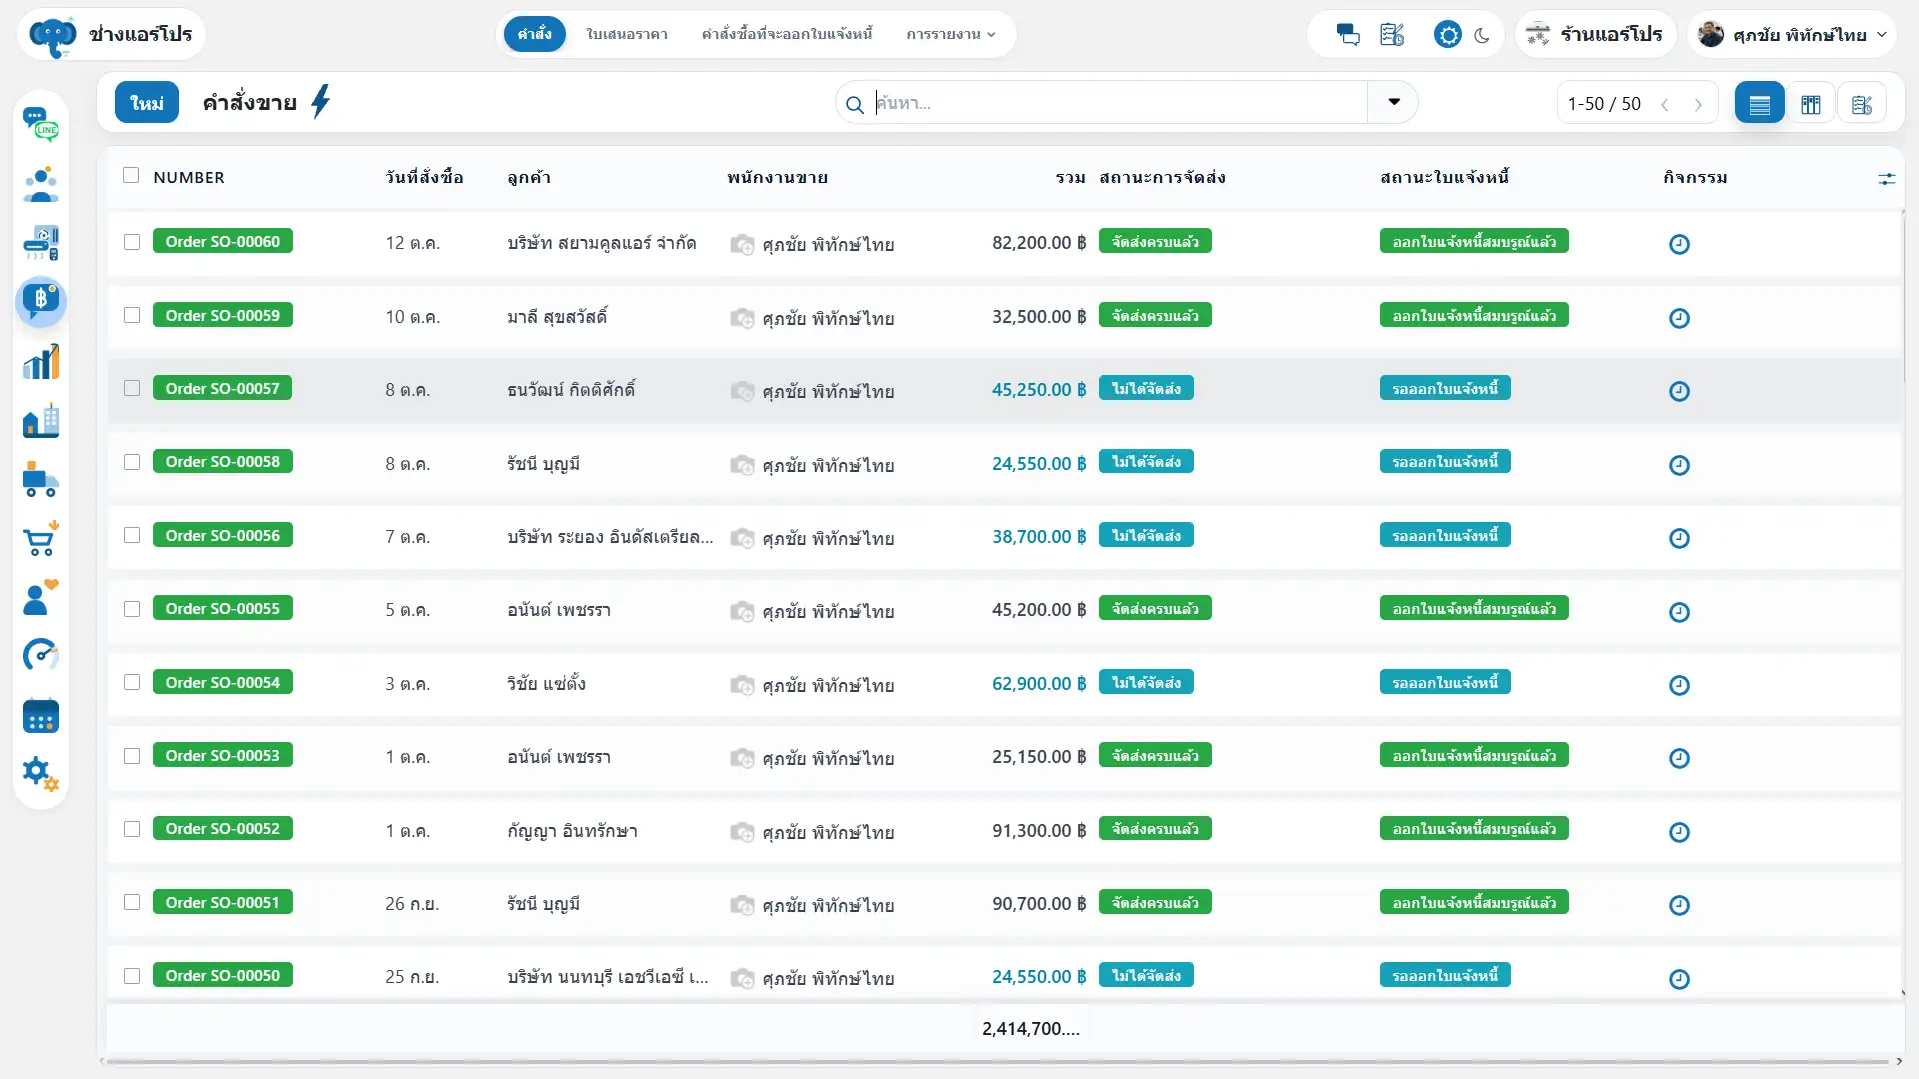Open the LINE chat sidebar icon
The image size is (1919, 1079).
[41, 124]
